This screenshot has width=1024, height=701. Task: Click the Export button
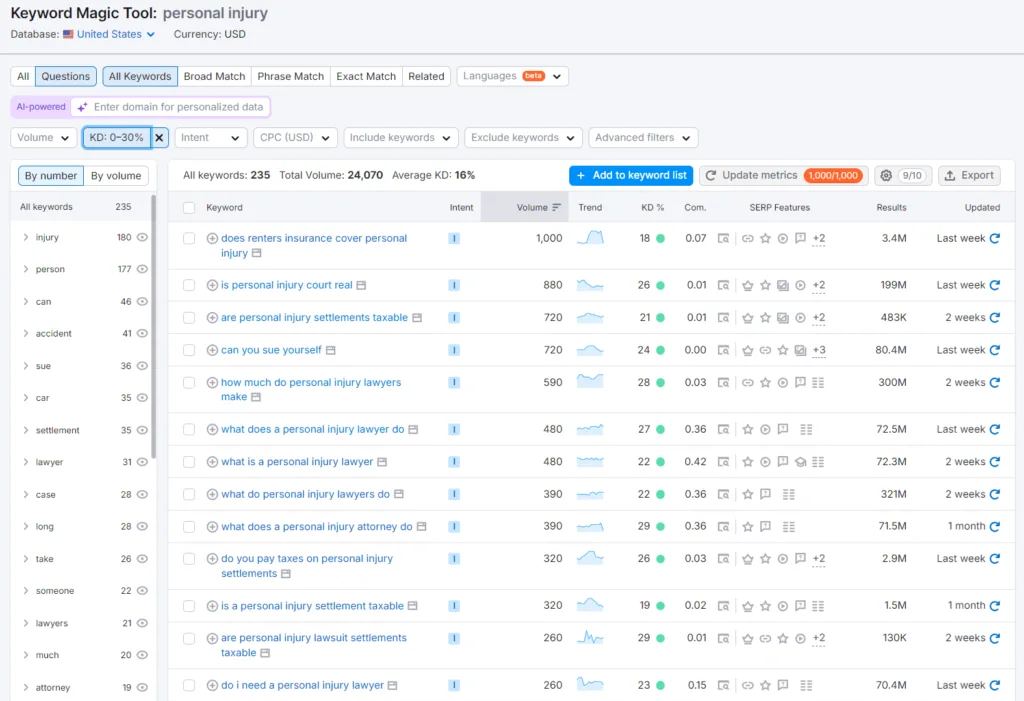969,175
